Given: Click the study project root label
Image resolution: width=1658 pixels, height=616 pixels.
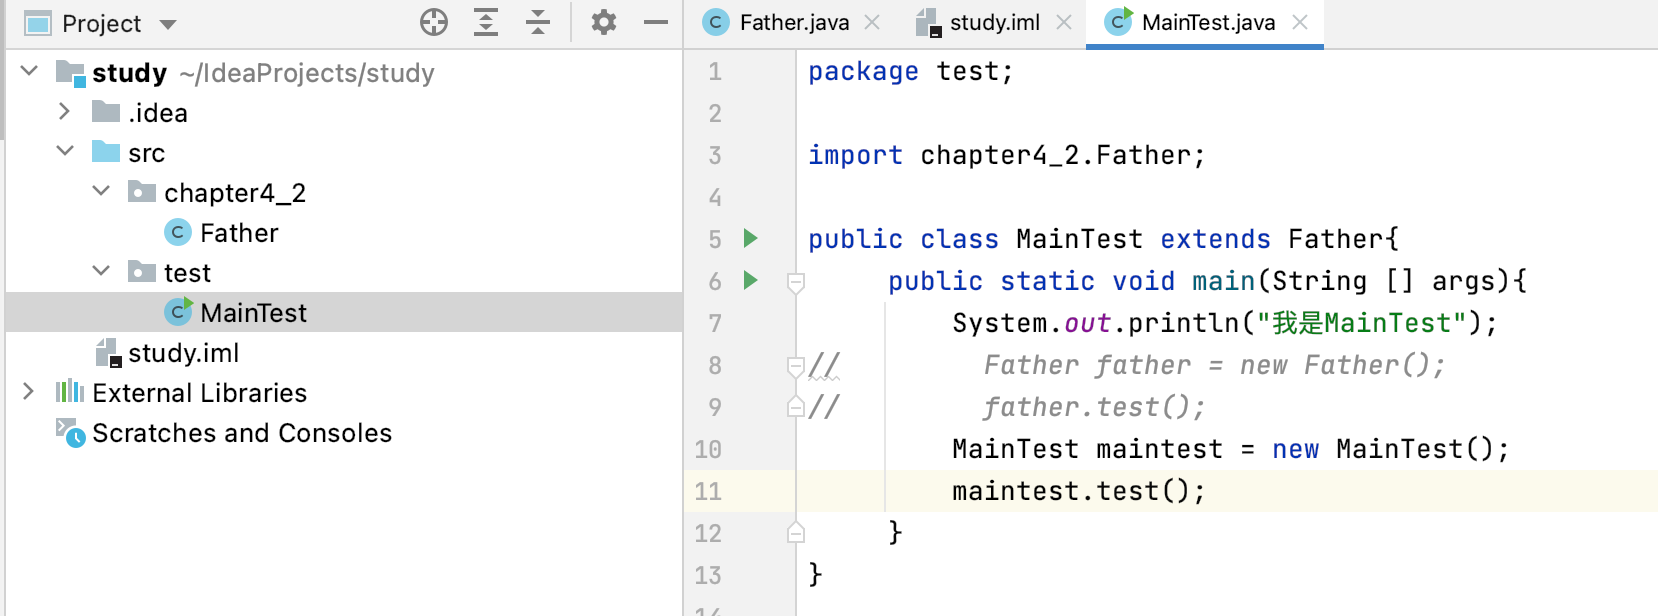Looking at the screenshot, I should pos(129,73).
